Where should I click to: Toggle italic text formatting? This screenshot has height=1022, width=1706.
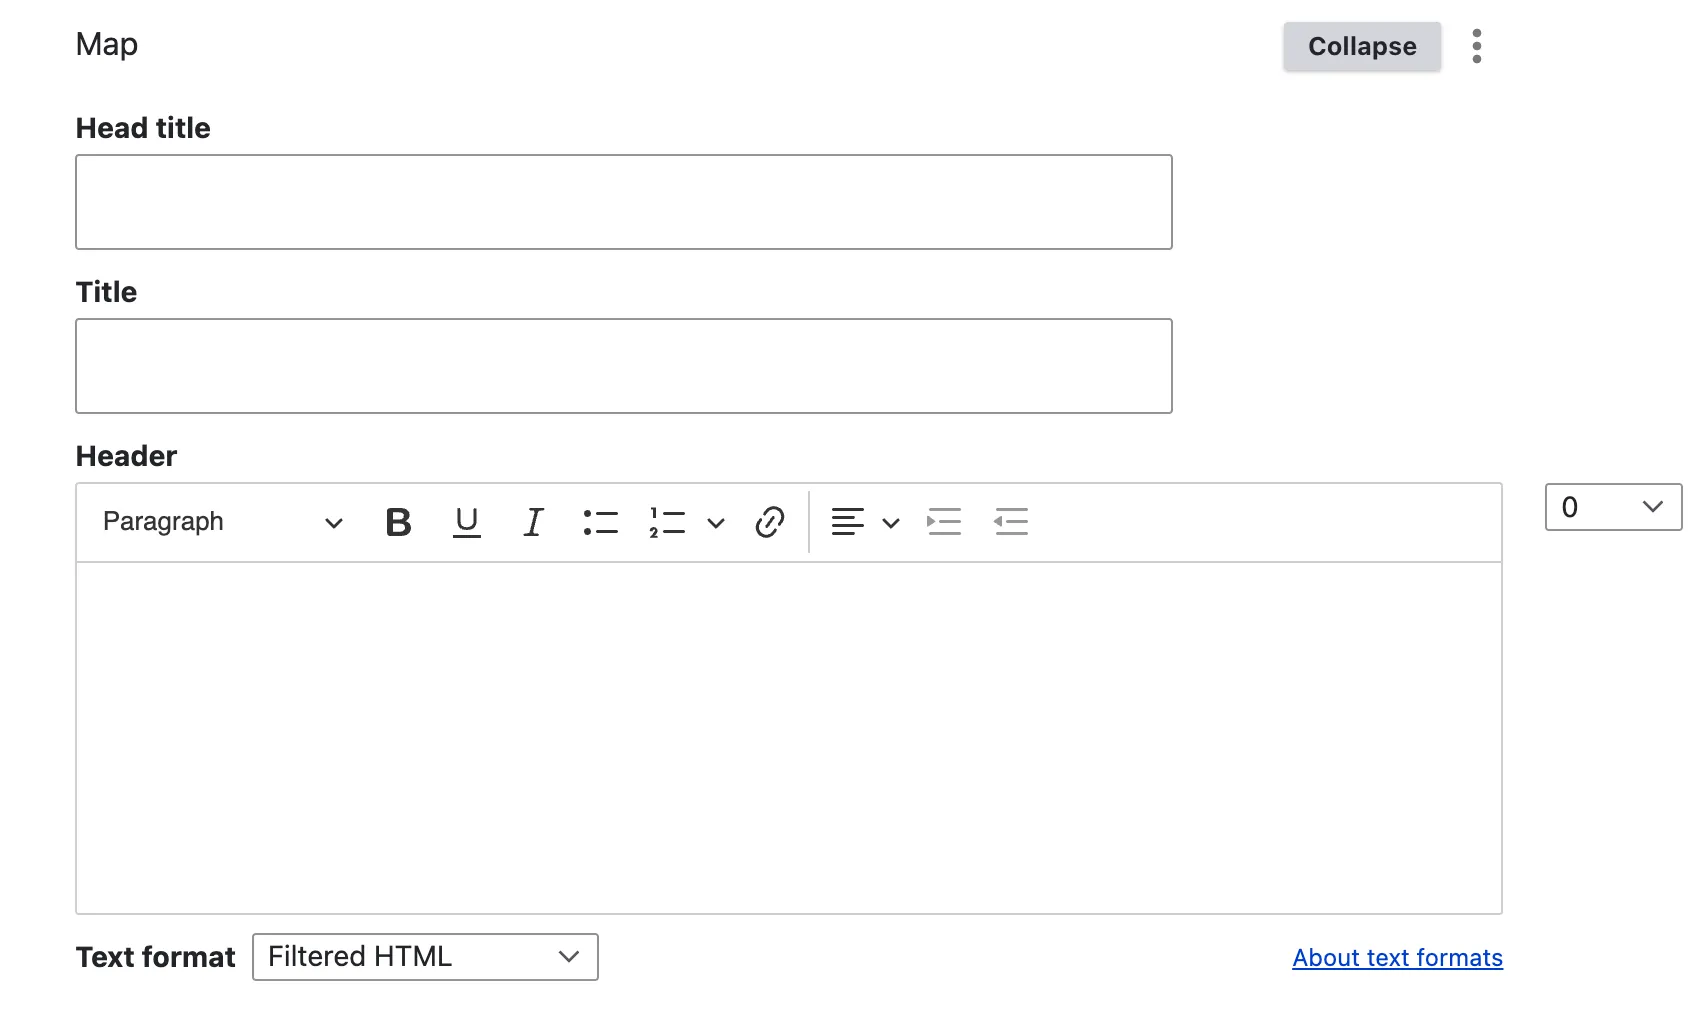pyautogui.click(x=533, y=522)
